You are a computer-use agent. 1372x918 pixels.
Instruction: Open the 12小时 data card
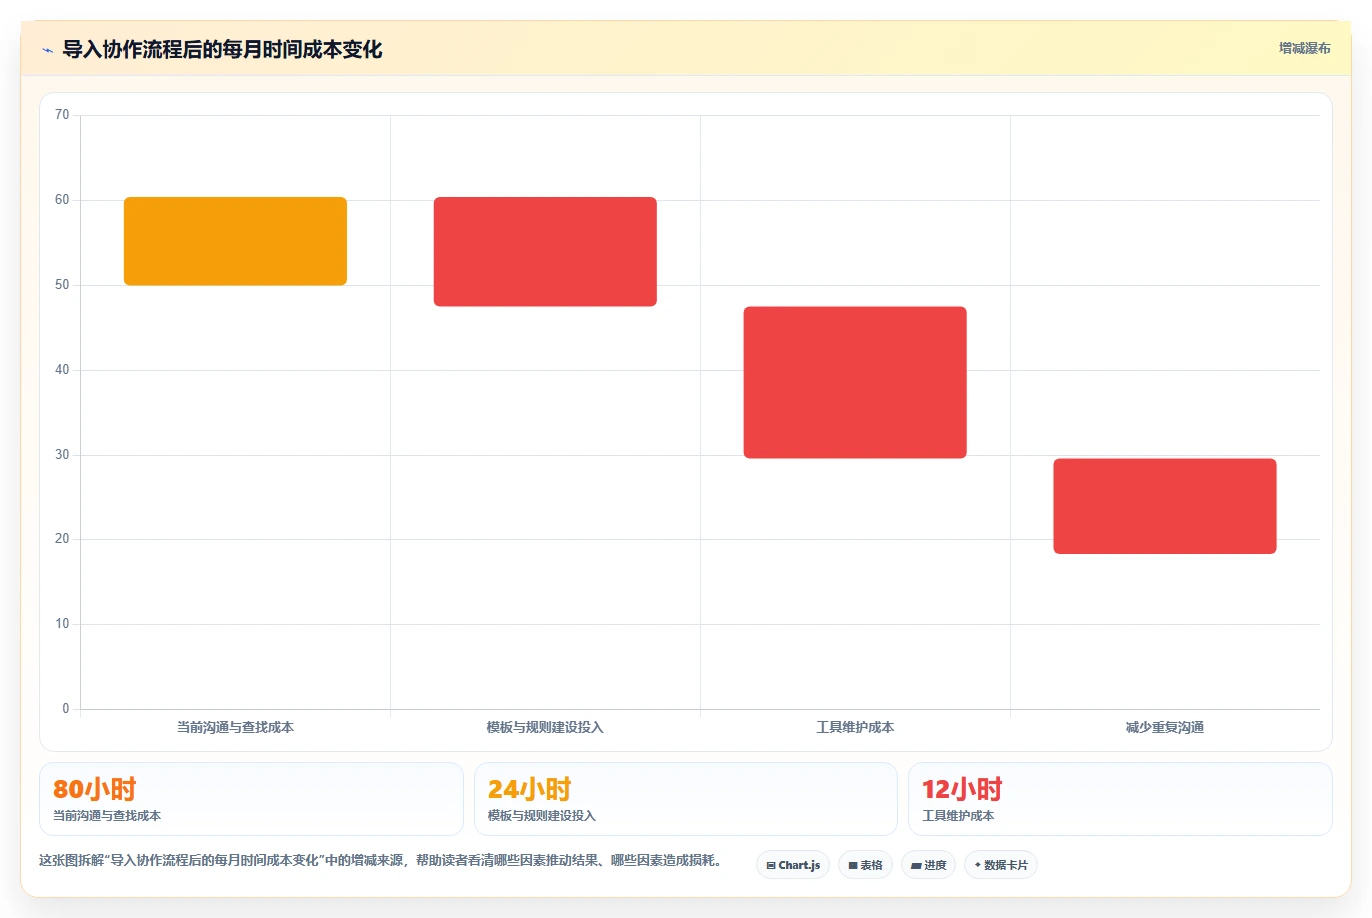point(1120,799)
